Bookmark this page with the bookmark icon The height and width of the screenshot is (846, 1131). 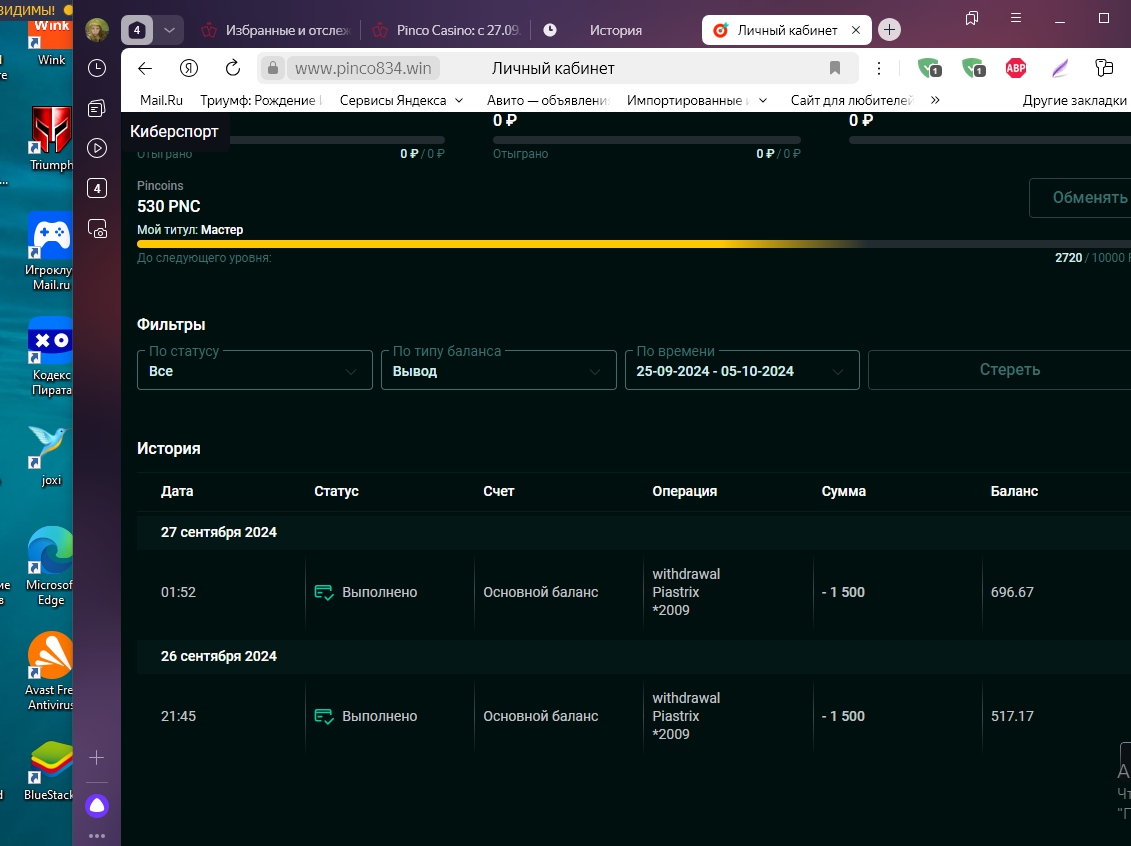[x=835, y=68]
